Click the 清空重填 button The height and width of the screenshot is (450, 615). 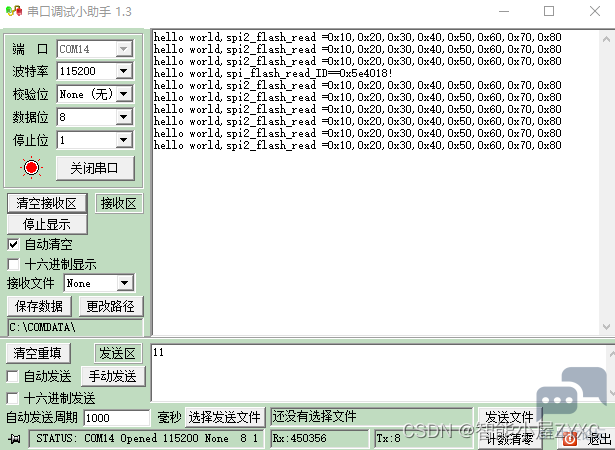pos(38,353)
